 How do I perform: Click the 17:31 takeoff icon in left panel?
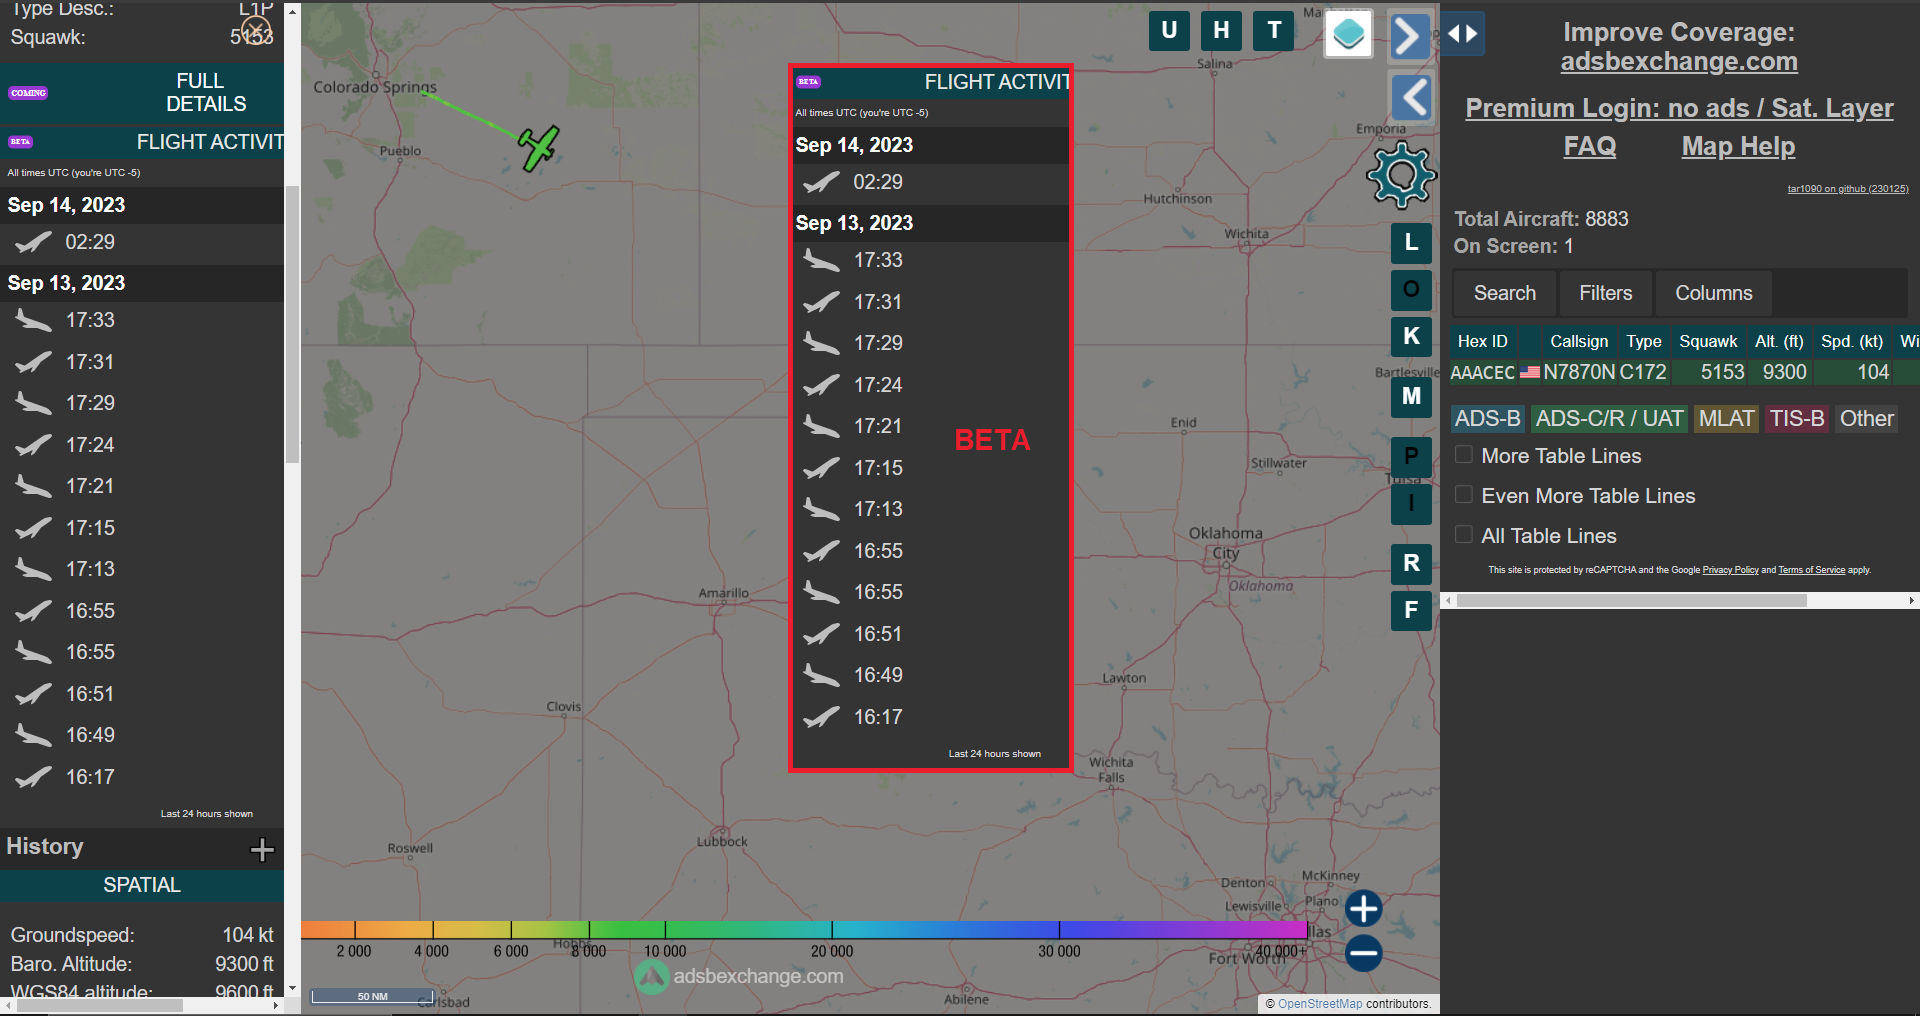click(x=33, y=362)
